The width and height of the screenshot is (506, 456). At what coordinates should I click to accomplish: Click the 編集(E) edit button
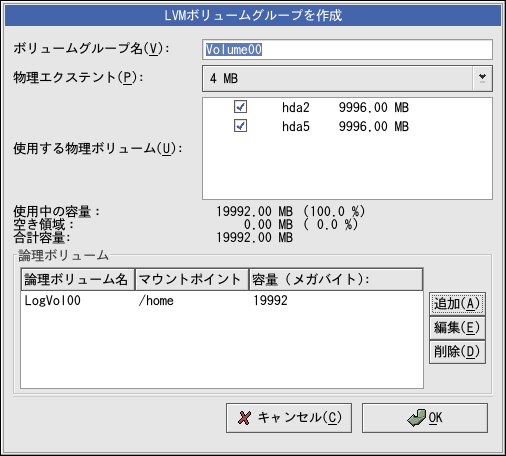coord(457,328)
